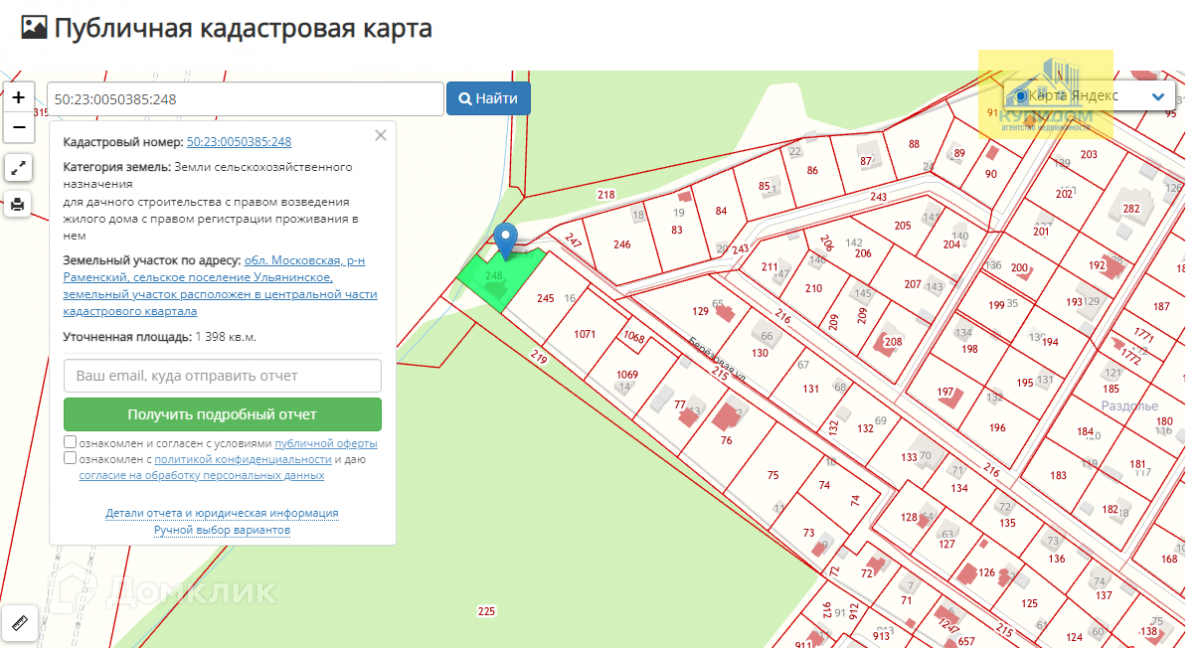Open the Карта Яндекс map type dropdown

click(x=1088, y=96)
